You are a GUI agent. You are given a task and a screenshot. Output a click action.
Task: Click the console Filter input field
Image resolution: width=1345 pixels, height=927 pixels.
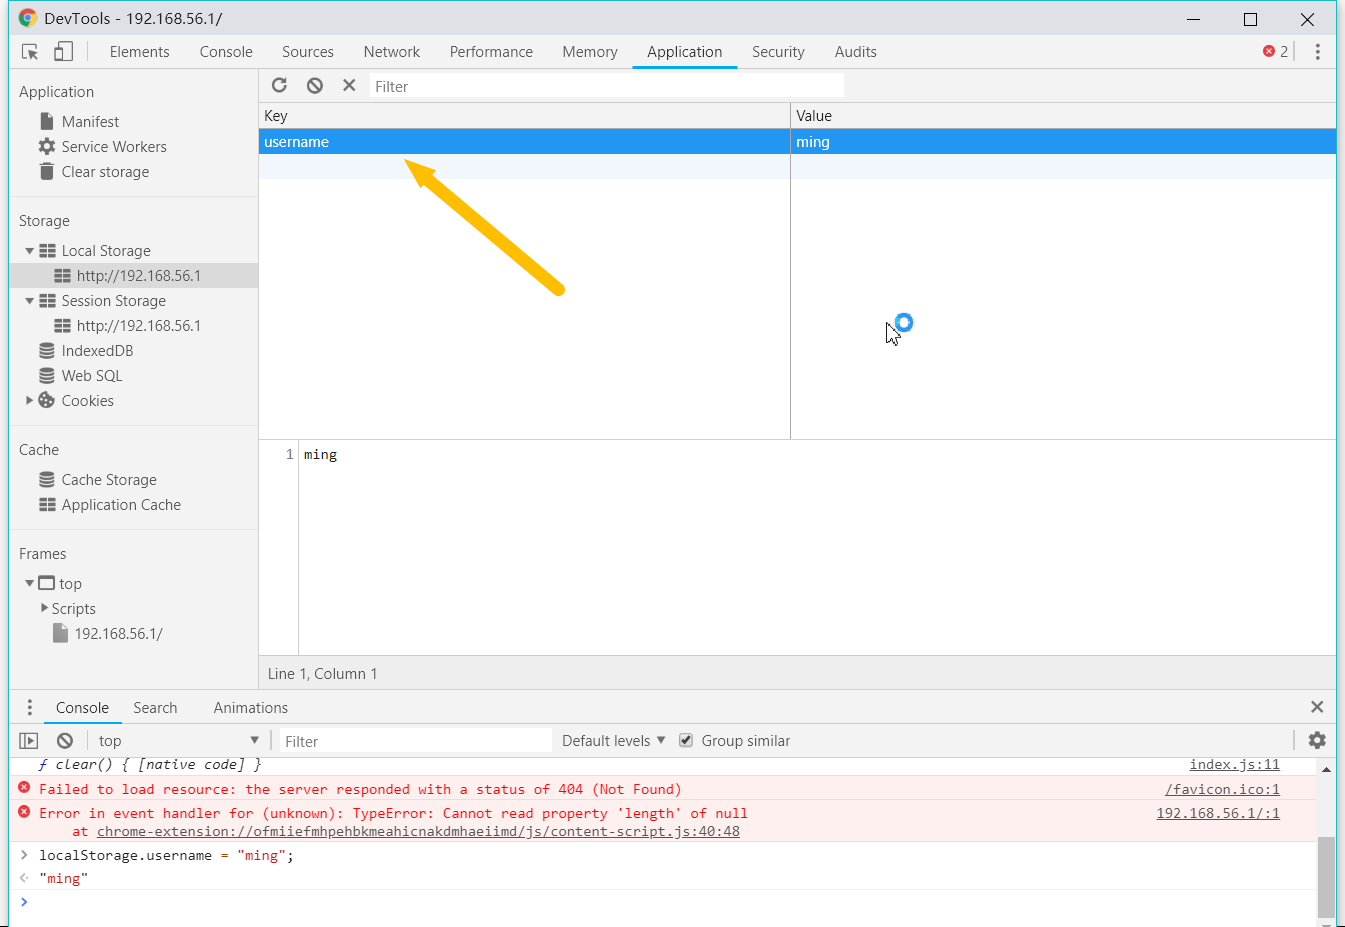[x=415, y=740]
